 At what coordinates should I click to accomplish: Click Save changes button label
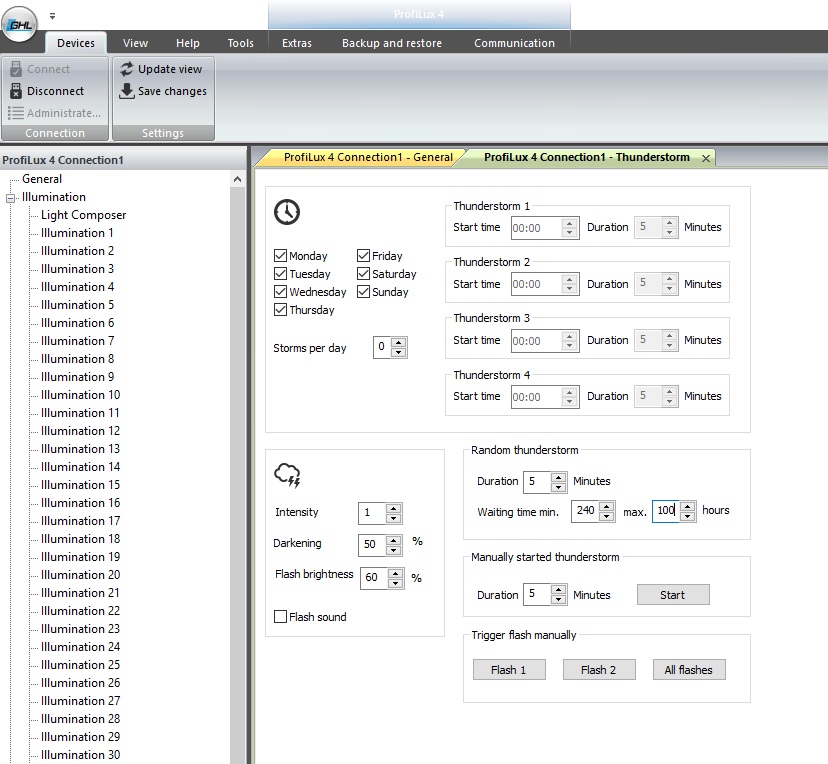pos(172,91)
